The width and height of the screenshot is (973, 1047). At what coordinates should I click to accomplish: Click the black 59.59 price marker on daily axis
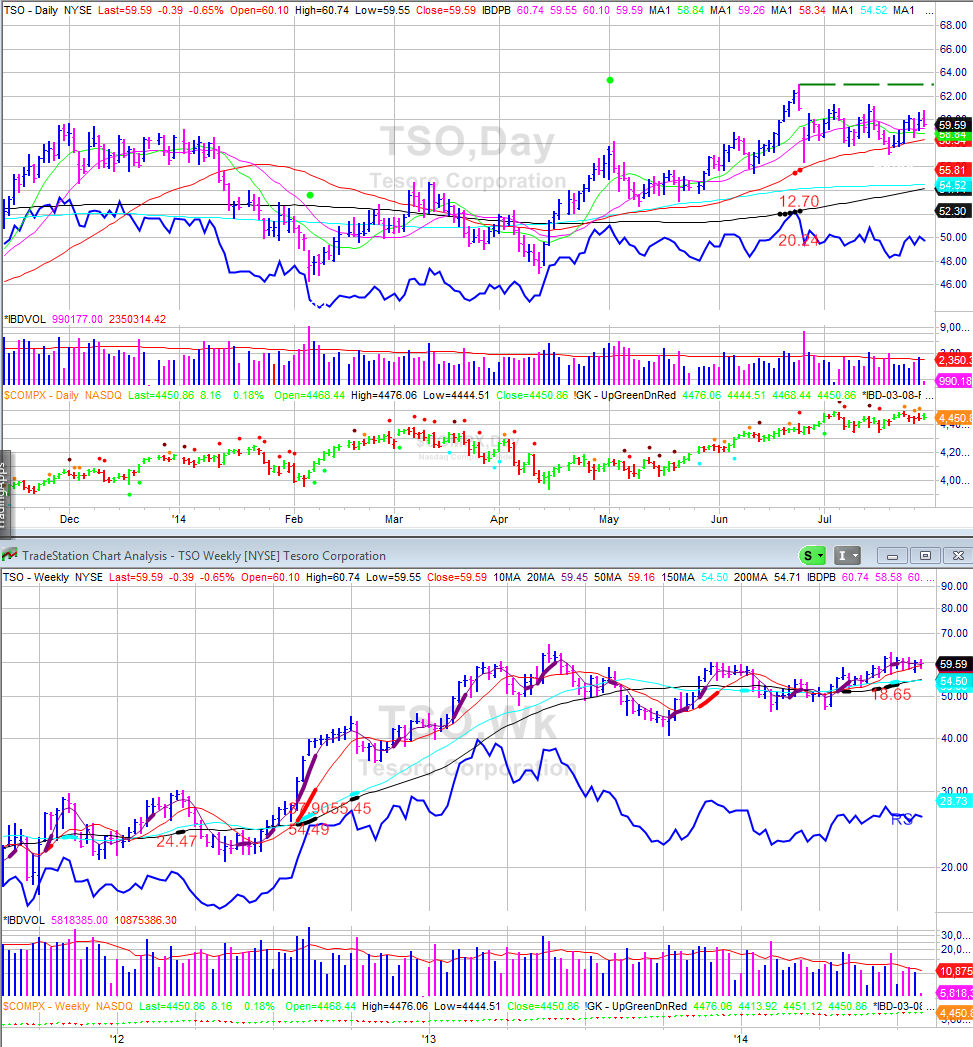[953, 125]
